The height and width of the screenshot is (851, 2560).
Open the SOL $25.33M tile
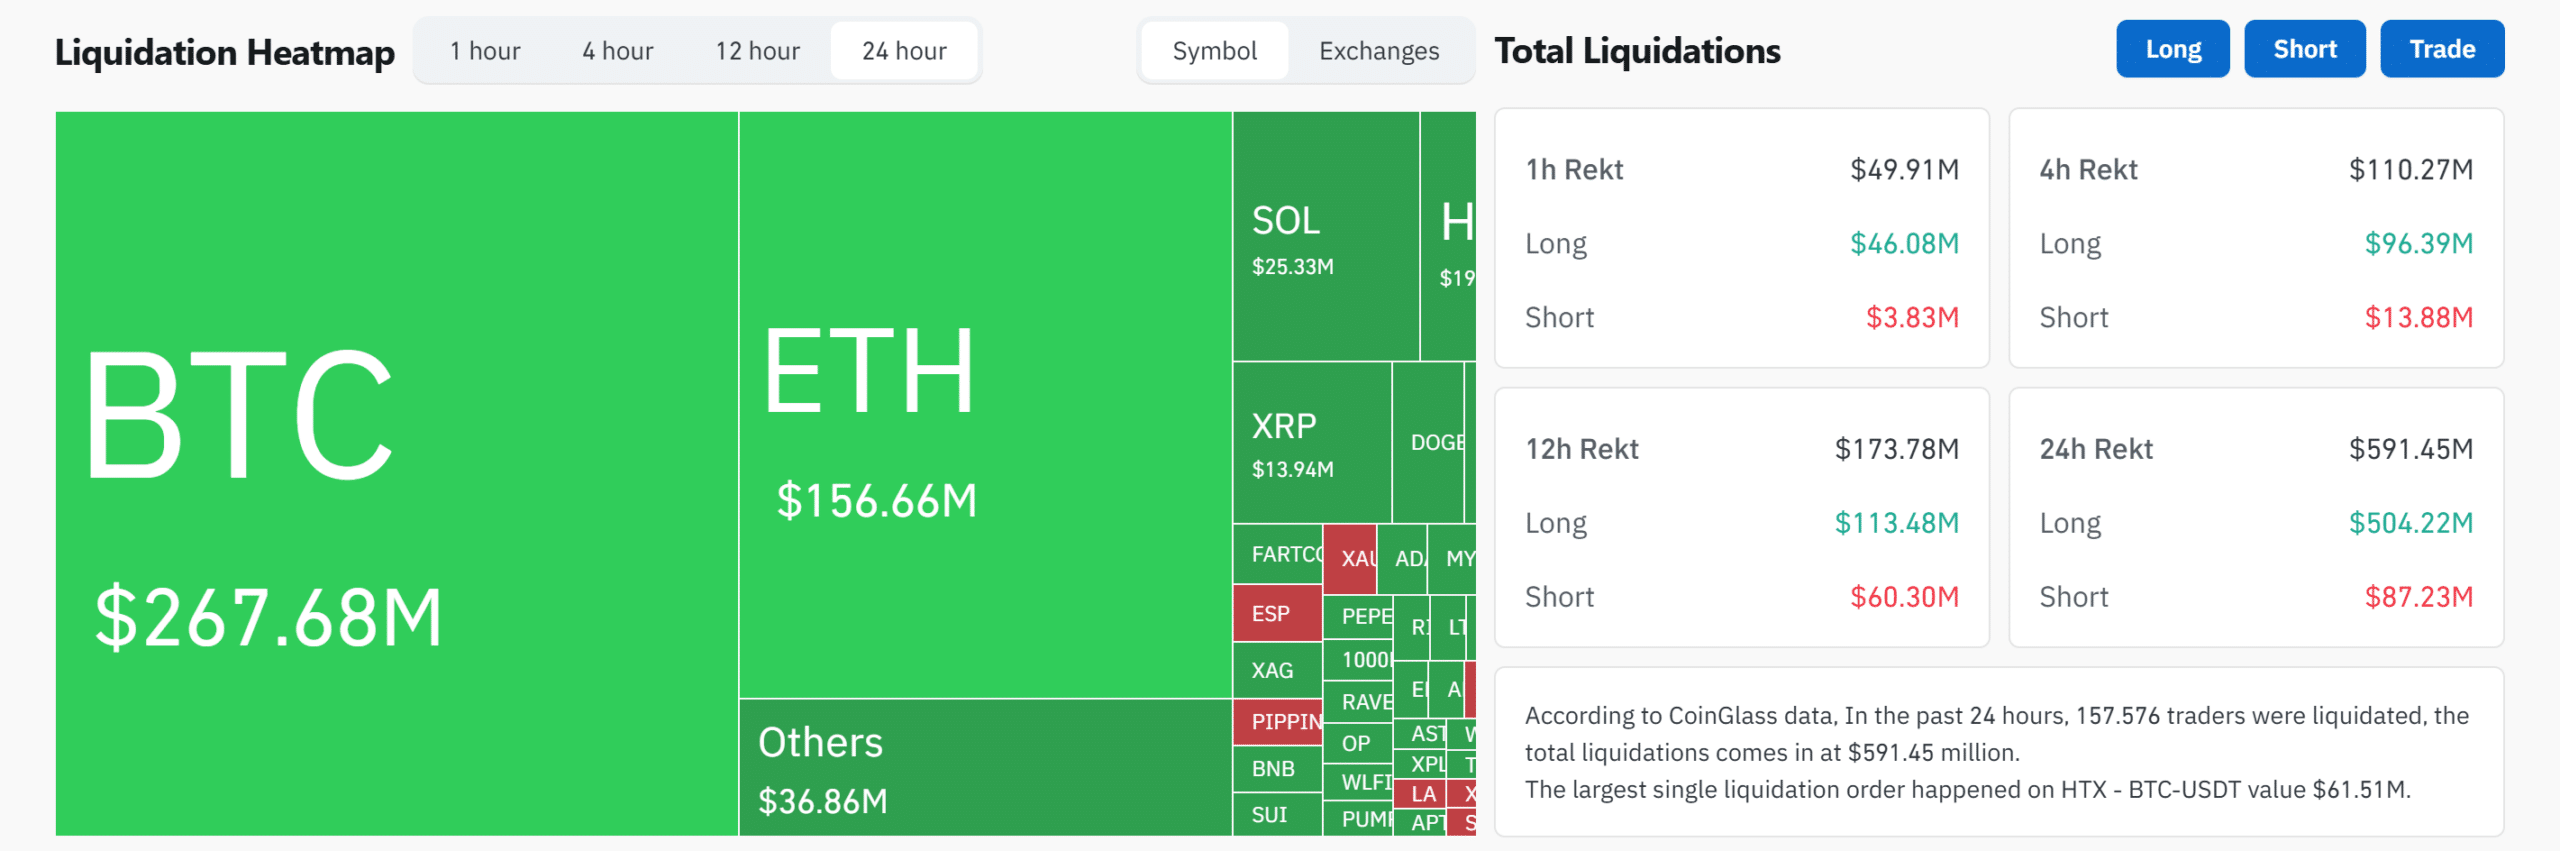[x=1326, y=236]
